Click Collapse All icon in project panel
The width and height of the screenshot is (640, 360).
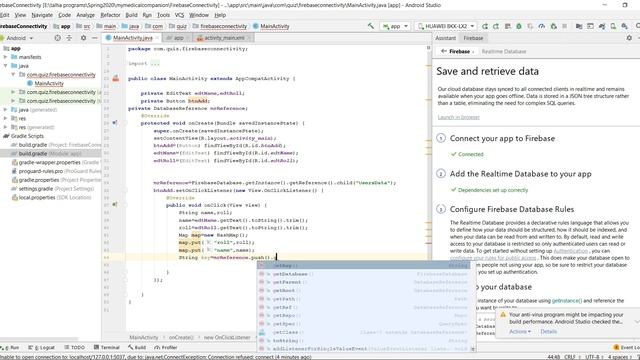click(69, 38)
